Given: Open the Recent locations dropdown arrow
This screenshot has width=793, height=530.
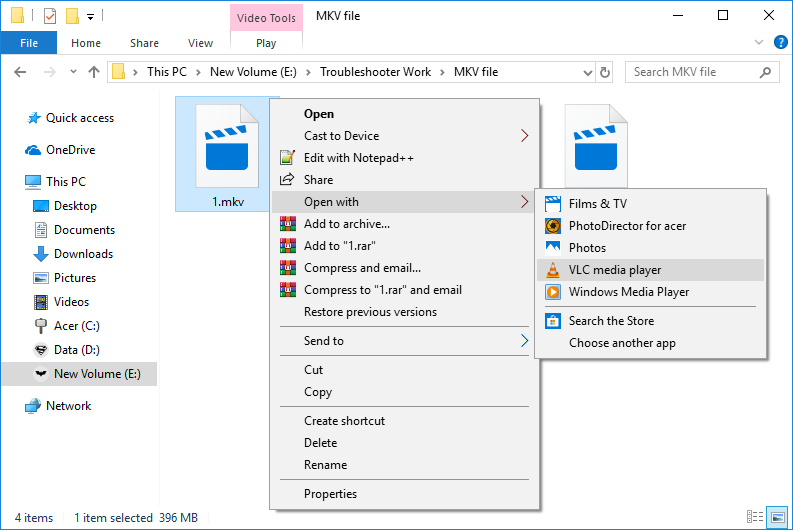Looking at the screenshot, I should (x=73, y=72).
